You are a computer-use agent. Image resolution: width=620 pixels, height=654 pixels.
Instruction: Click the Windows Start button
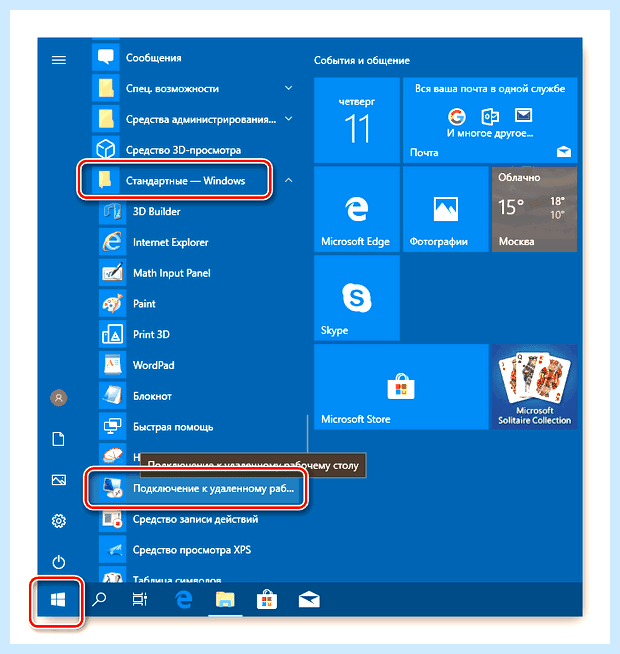(58, 600)
